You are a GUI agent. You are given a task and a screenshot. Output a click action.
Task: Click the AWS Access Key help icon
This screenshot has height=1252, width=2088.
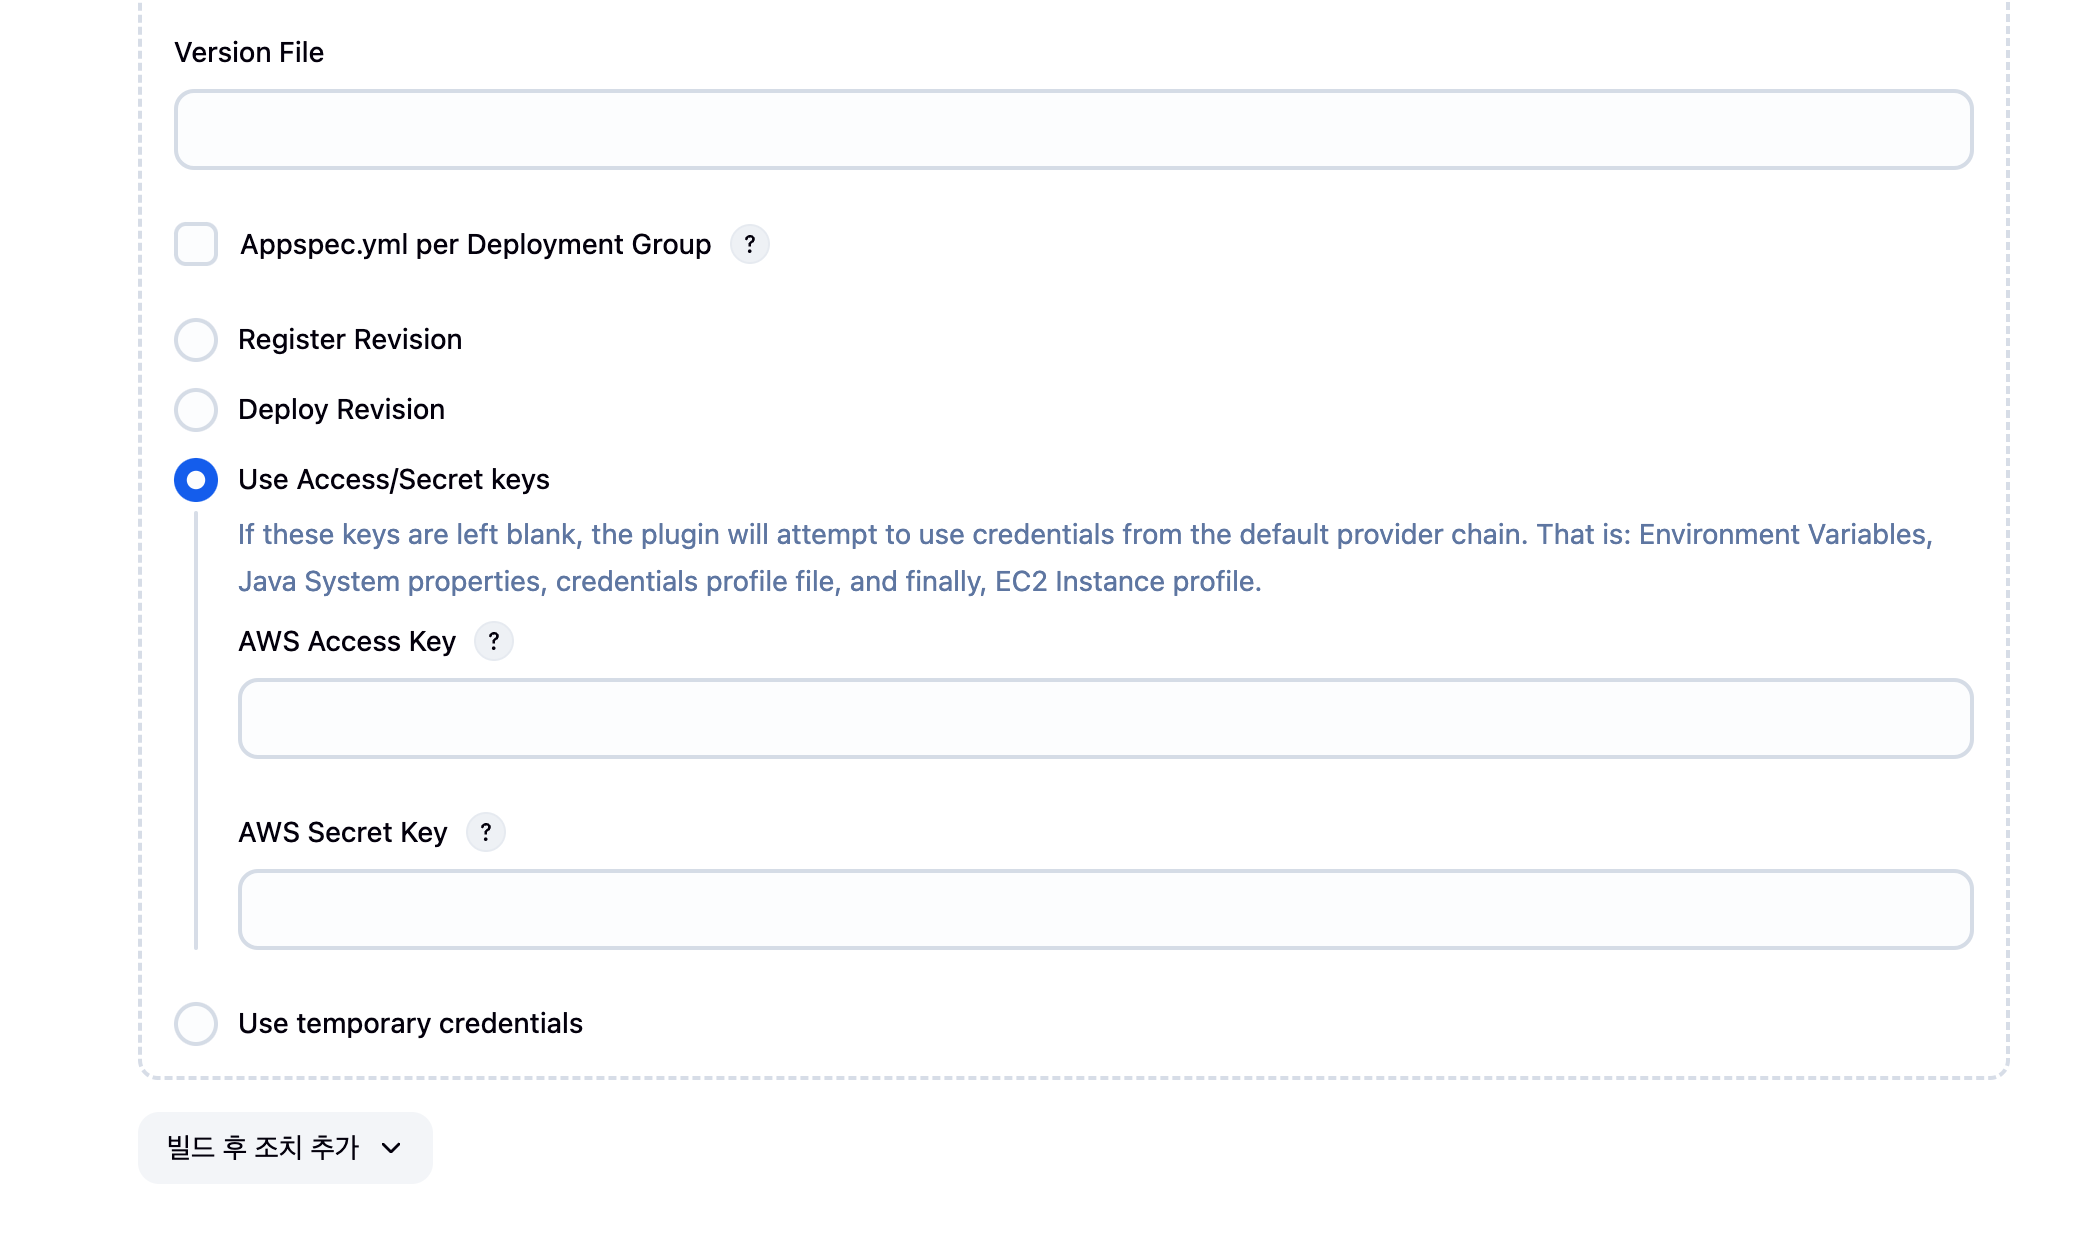coord(493,641)
